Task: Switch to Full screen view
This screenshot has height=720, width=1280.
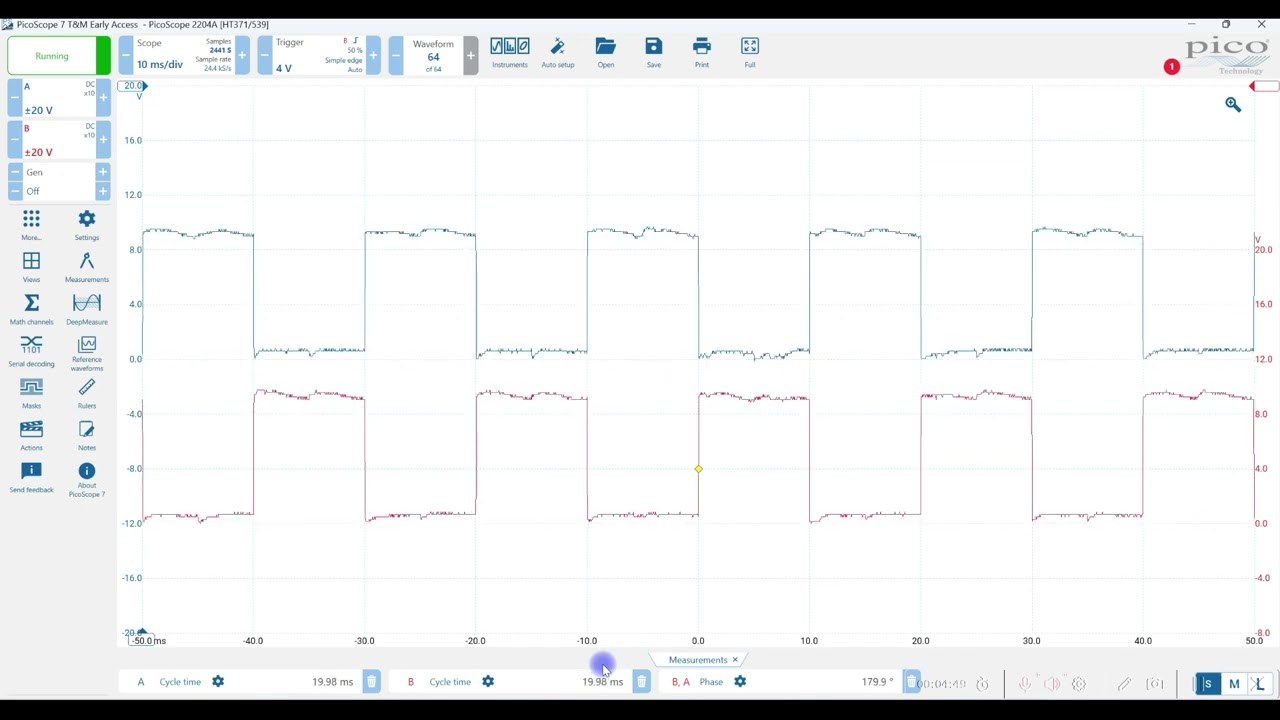Action: tap(749, 53)
